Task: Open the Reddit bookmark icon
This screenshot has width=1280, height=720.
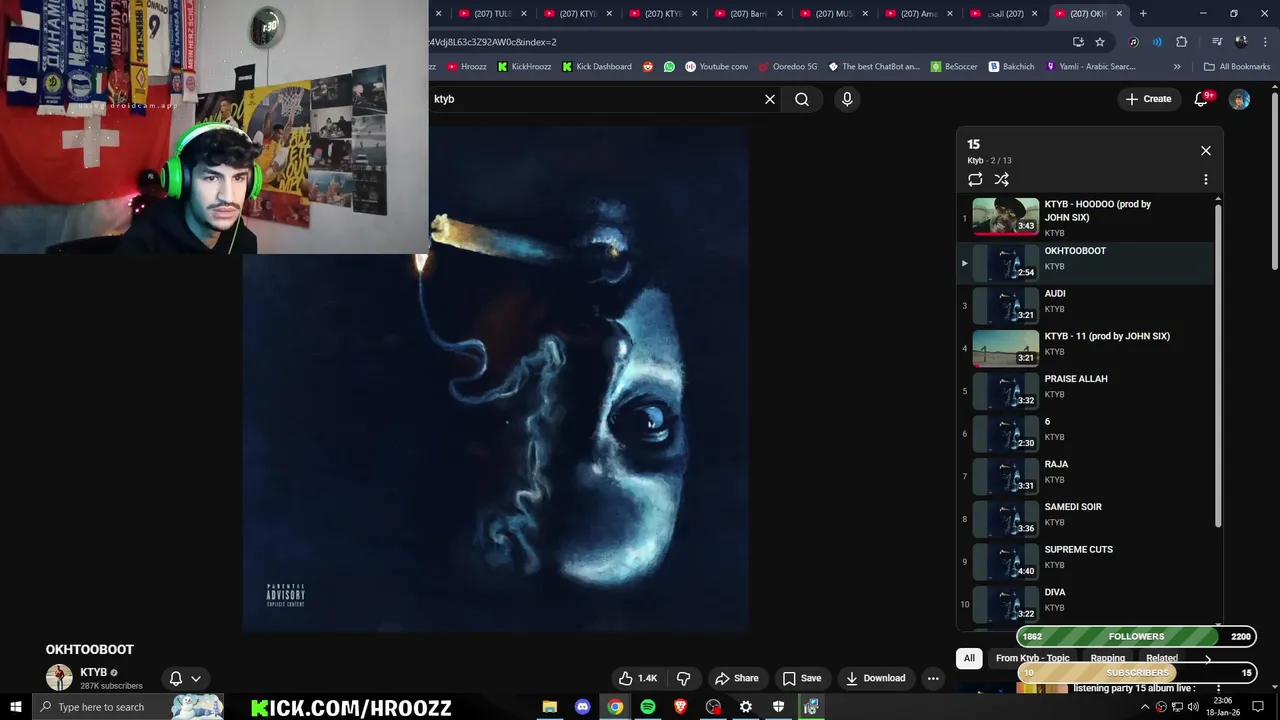Action: click(x=648, y=67)
